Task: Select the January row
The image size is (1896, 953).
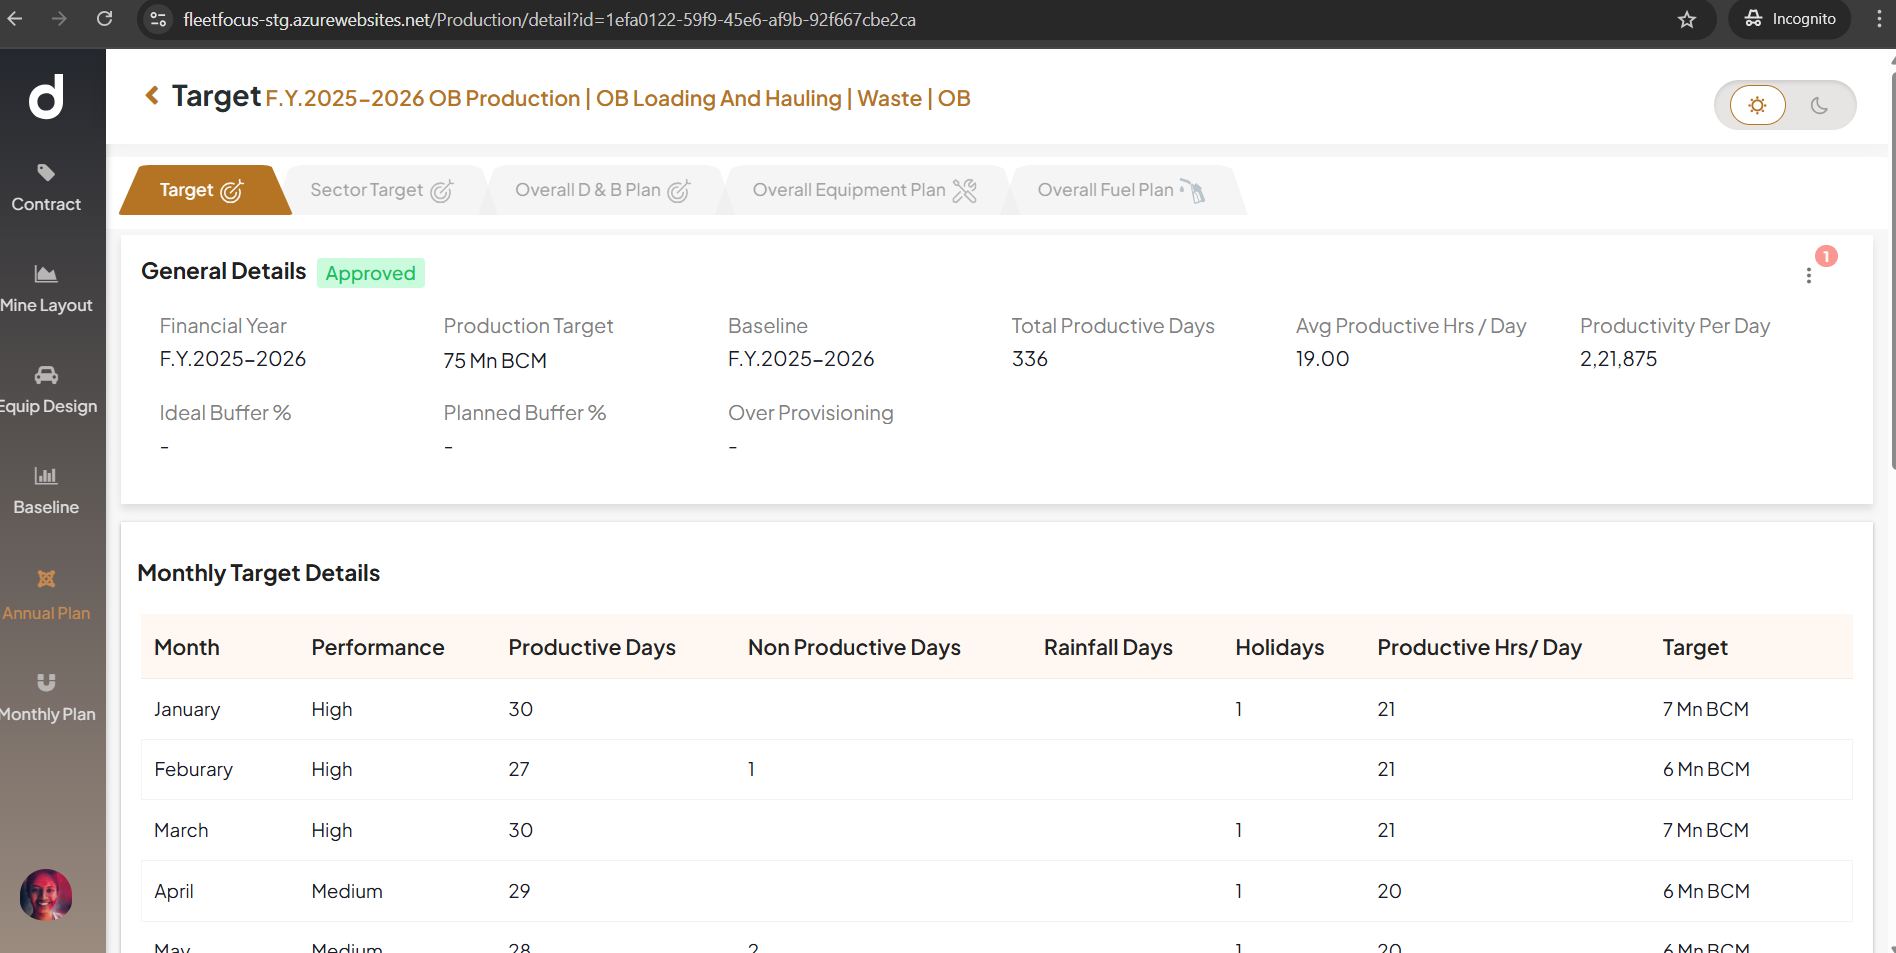Action: [997, 709]
